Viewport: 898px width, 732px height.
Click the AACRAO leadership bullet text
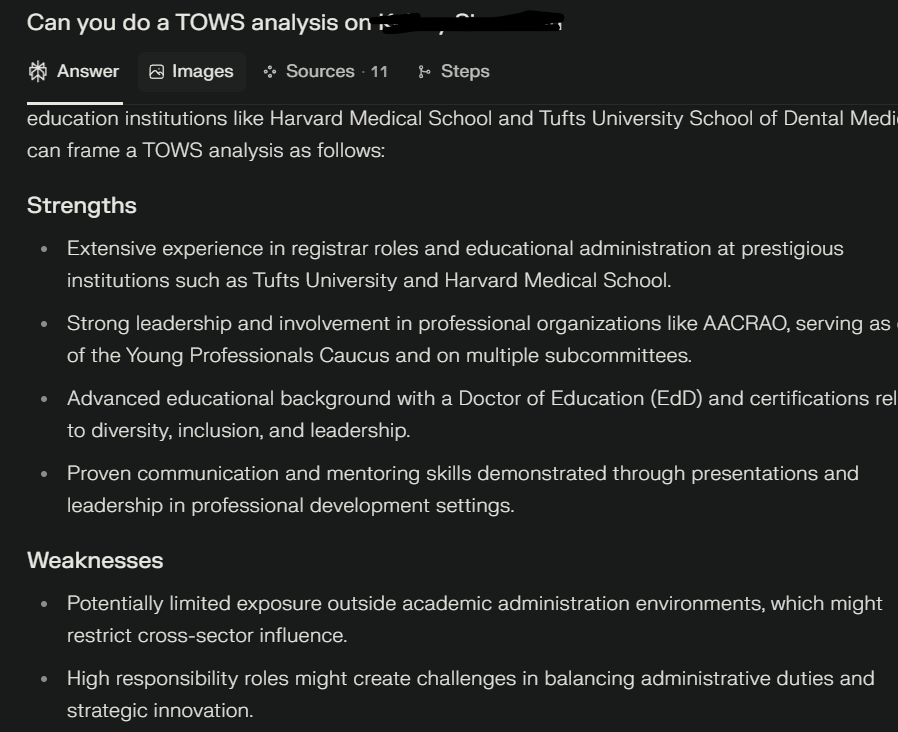point(482,339)
